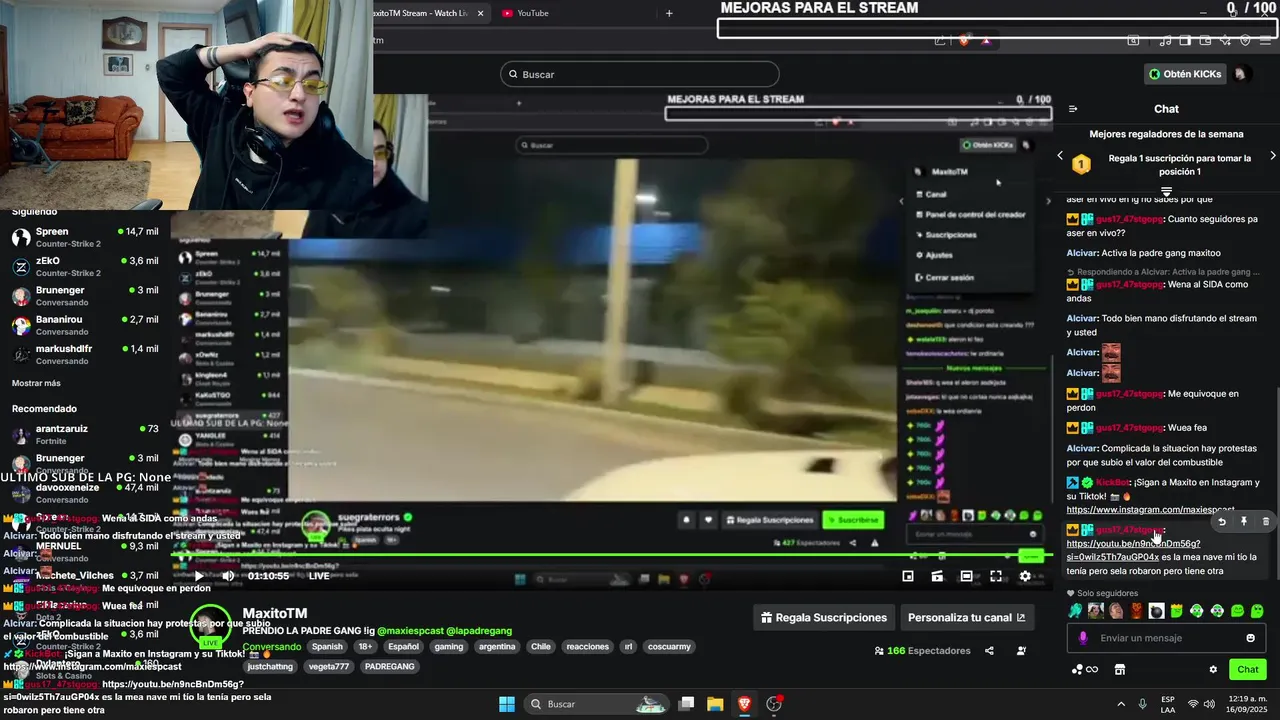Image resolution: width=1280 pixels, height=720 pixels.
Task: Click the bomb emote in quick emotes
Action: pyautogui.click(x=1156, y=611)
